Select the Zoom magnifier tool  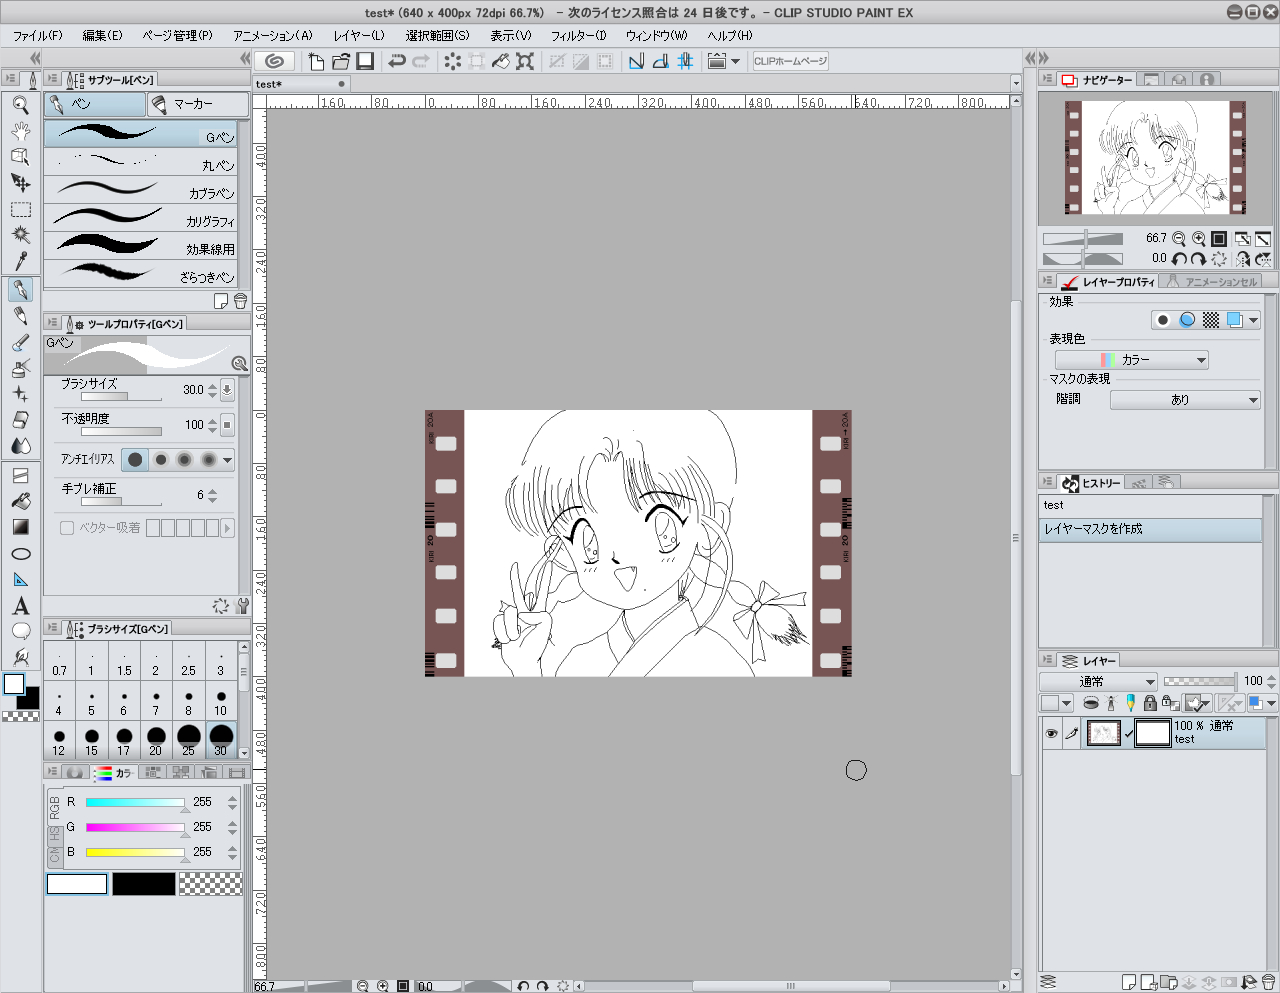click(20, 103)
